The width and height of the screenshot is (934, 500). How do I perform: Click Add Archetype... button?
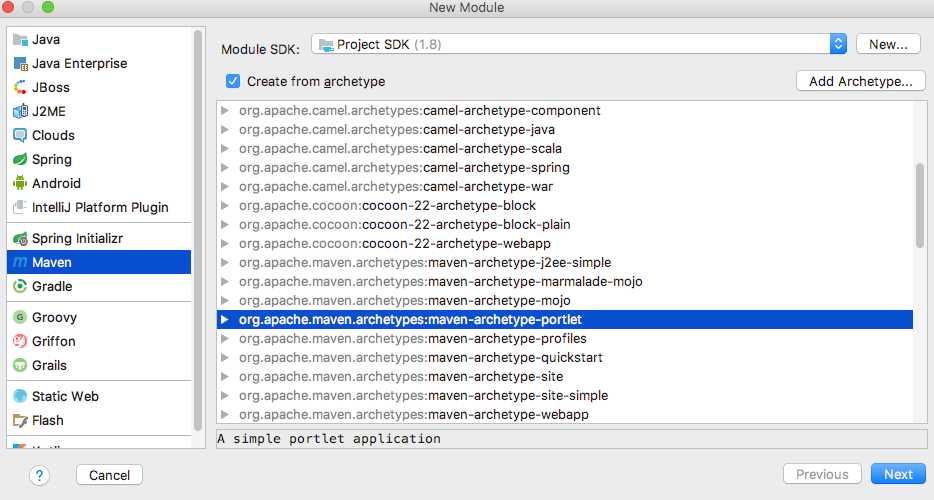click(861, 81)
